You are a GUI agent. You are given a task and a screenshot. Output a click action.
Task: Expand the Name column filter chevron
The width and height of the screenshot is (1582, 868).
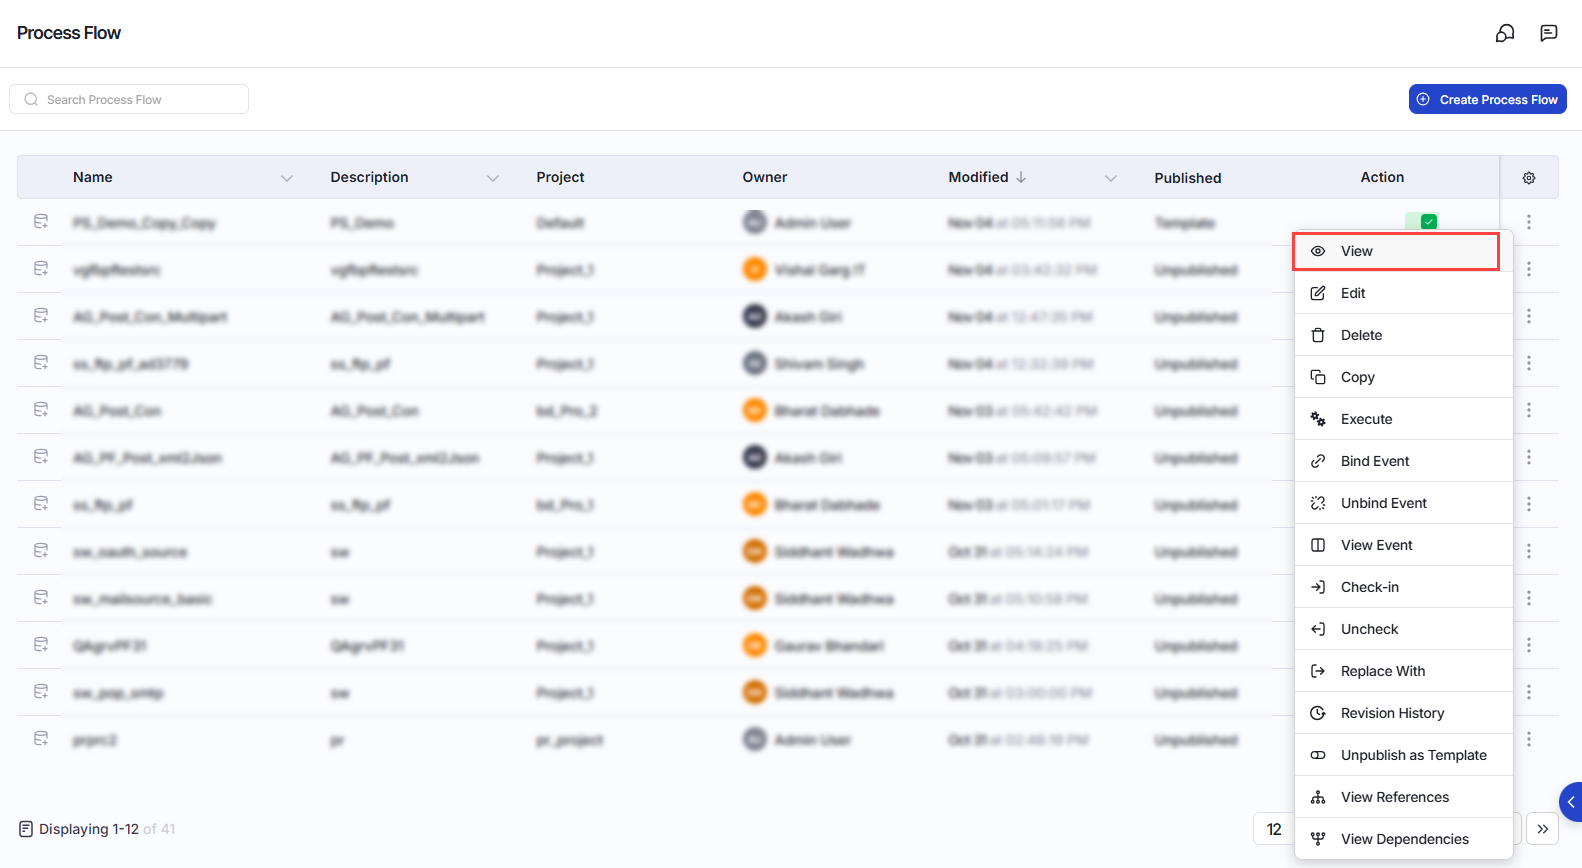[x=287, y=178]
